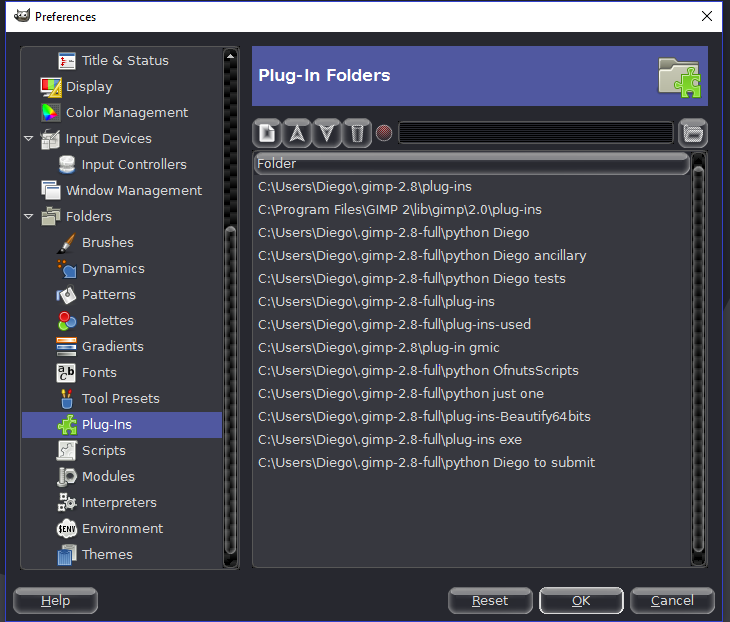Open Title & Status preferences page
This screenshot has width=730, height=622.
125,61
